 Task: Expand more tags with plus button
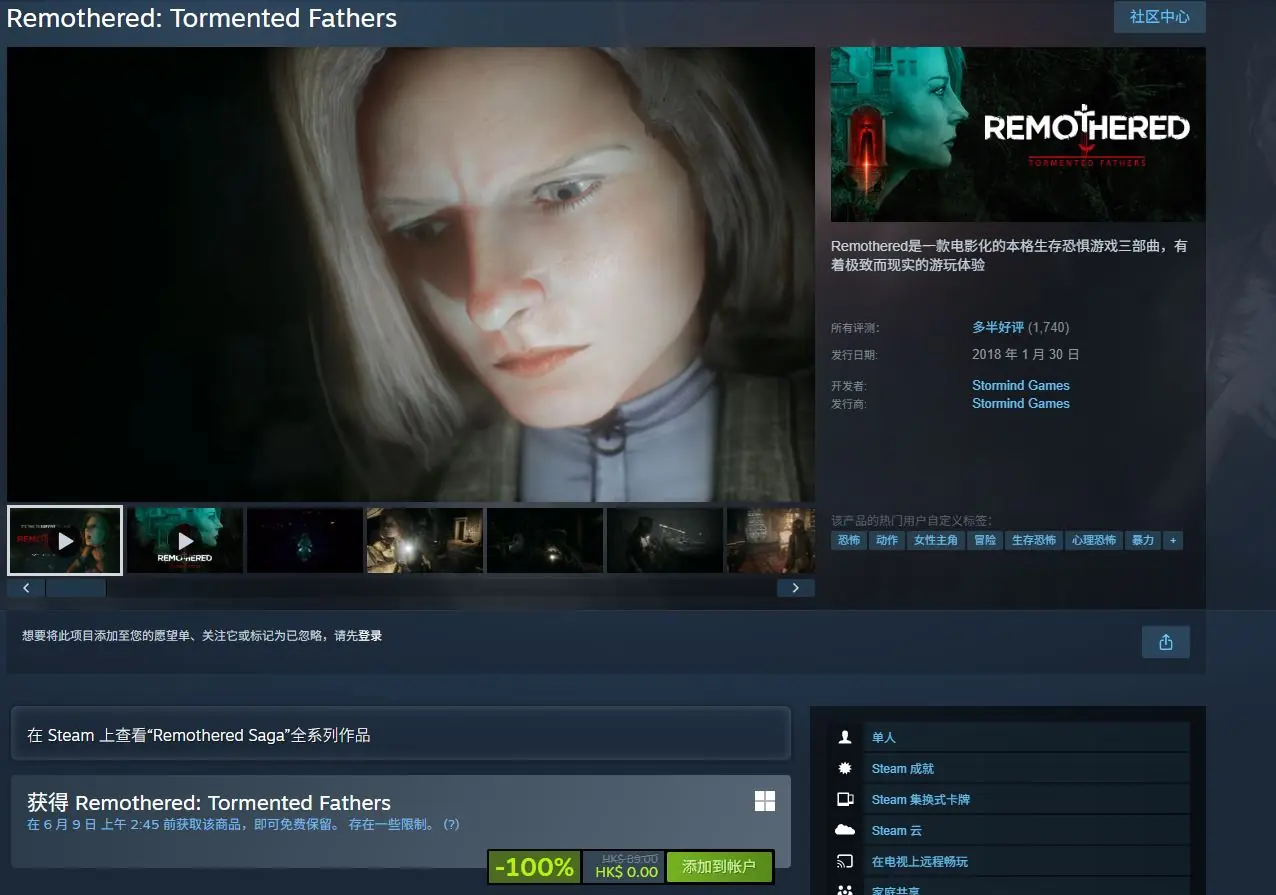coord(1173,540)
